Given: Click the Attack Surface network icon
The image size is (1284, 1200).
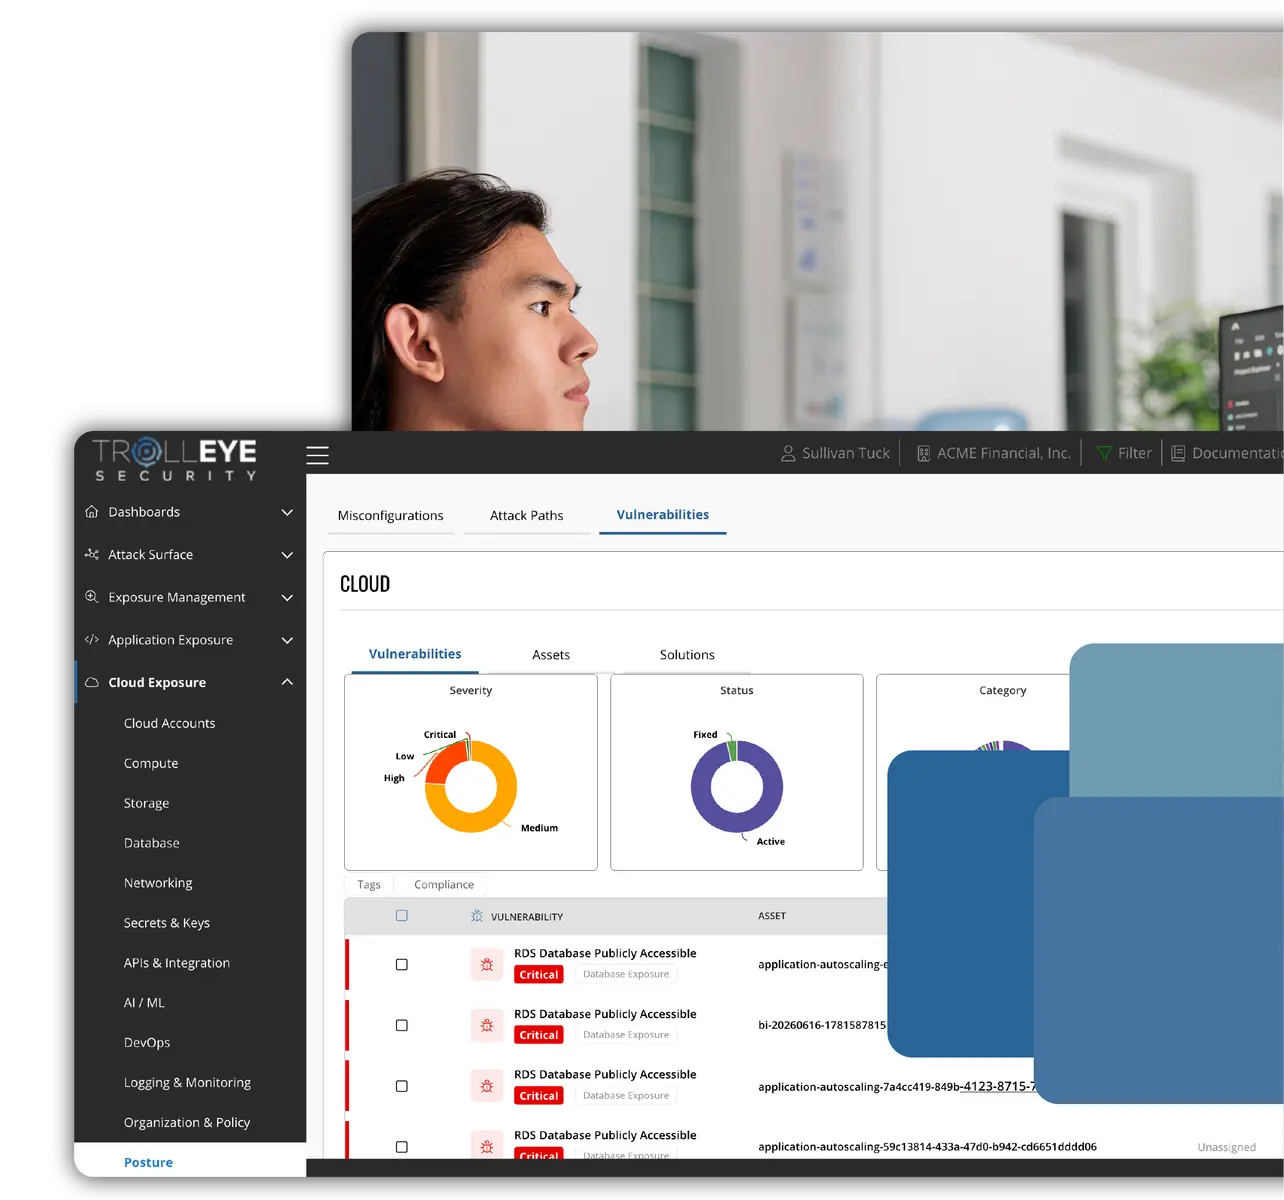Looking at the screenshot, I should (x=92, y=554).
